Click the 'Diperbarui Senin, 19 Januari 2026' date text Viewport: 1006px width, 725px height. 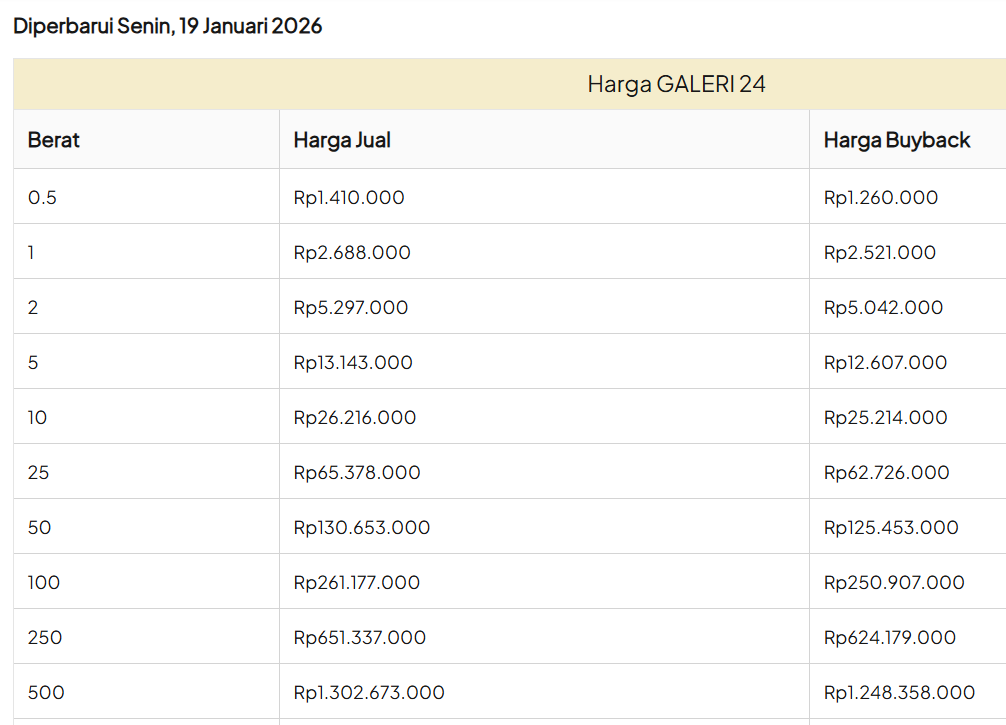point(167,26)
